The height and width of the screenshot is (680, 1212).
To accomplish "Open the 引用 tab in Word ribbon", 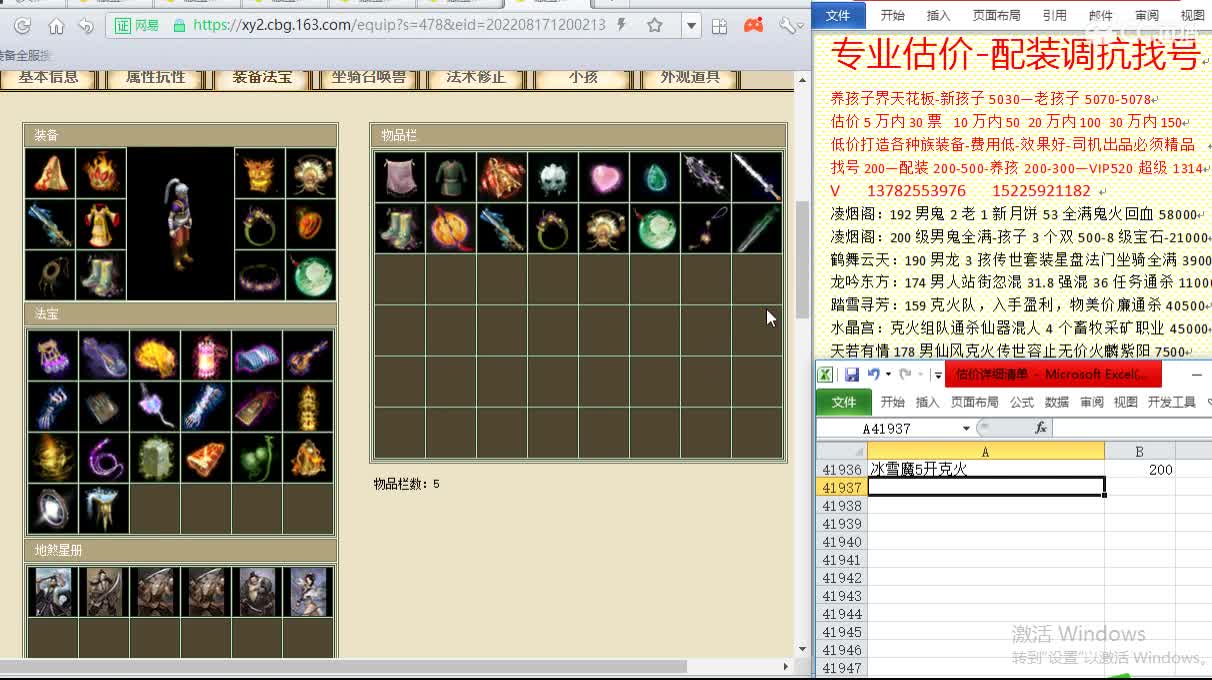I will coord(1054,15).
